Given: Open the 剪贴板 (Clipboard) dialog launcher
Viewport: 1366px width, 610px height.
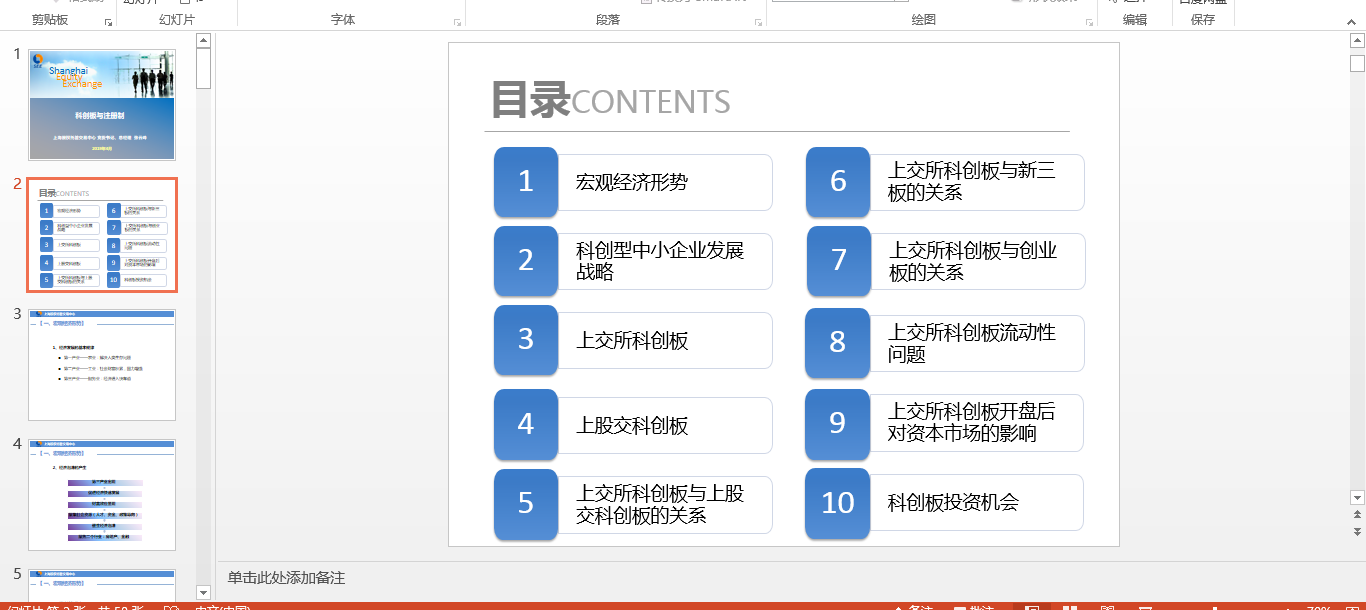Looking at the screenshot, I should pos(109,21).
